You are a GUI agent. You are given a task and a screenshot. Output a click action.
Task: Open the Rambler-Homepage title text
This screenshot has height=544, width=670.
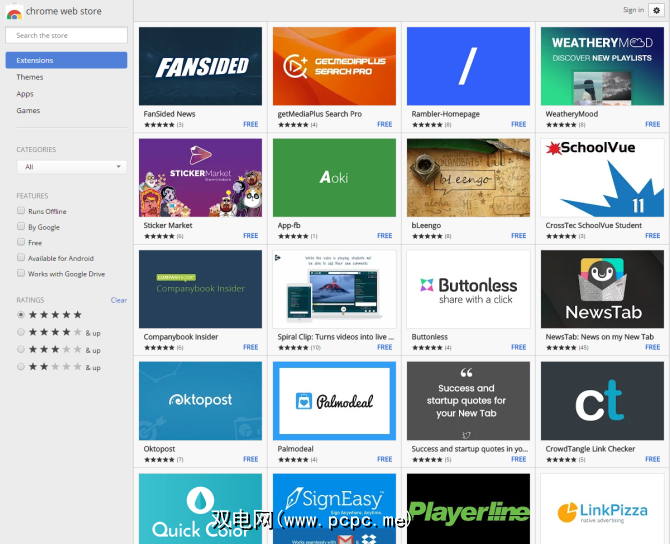(x=446, y=114)
